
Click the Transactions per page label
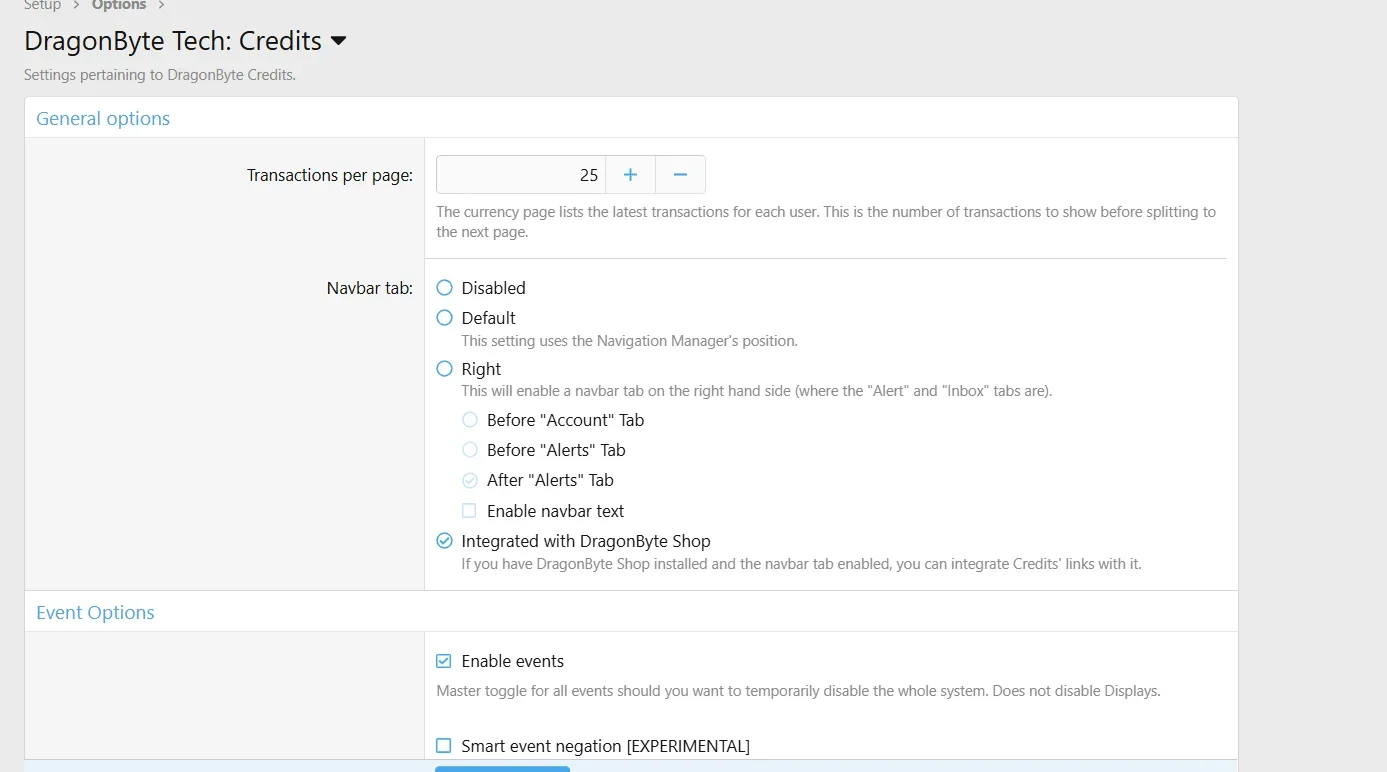tap(330, 175)
